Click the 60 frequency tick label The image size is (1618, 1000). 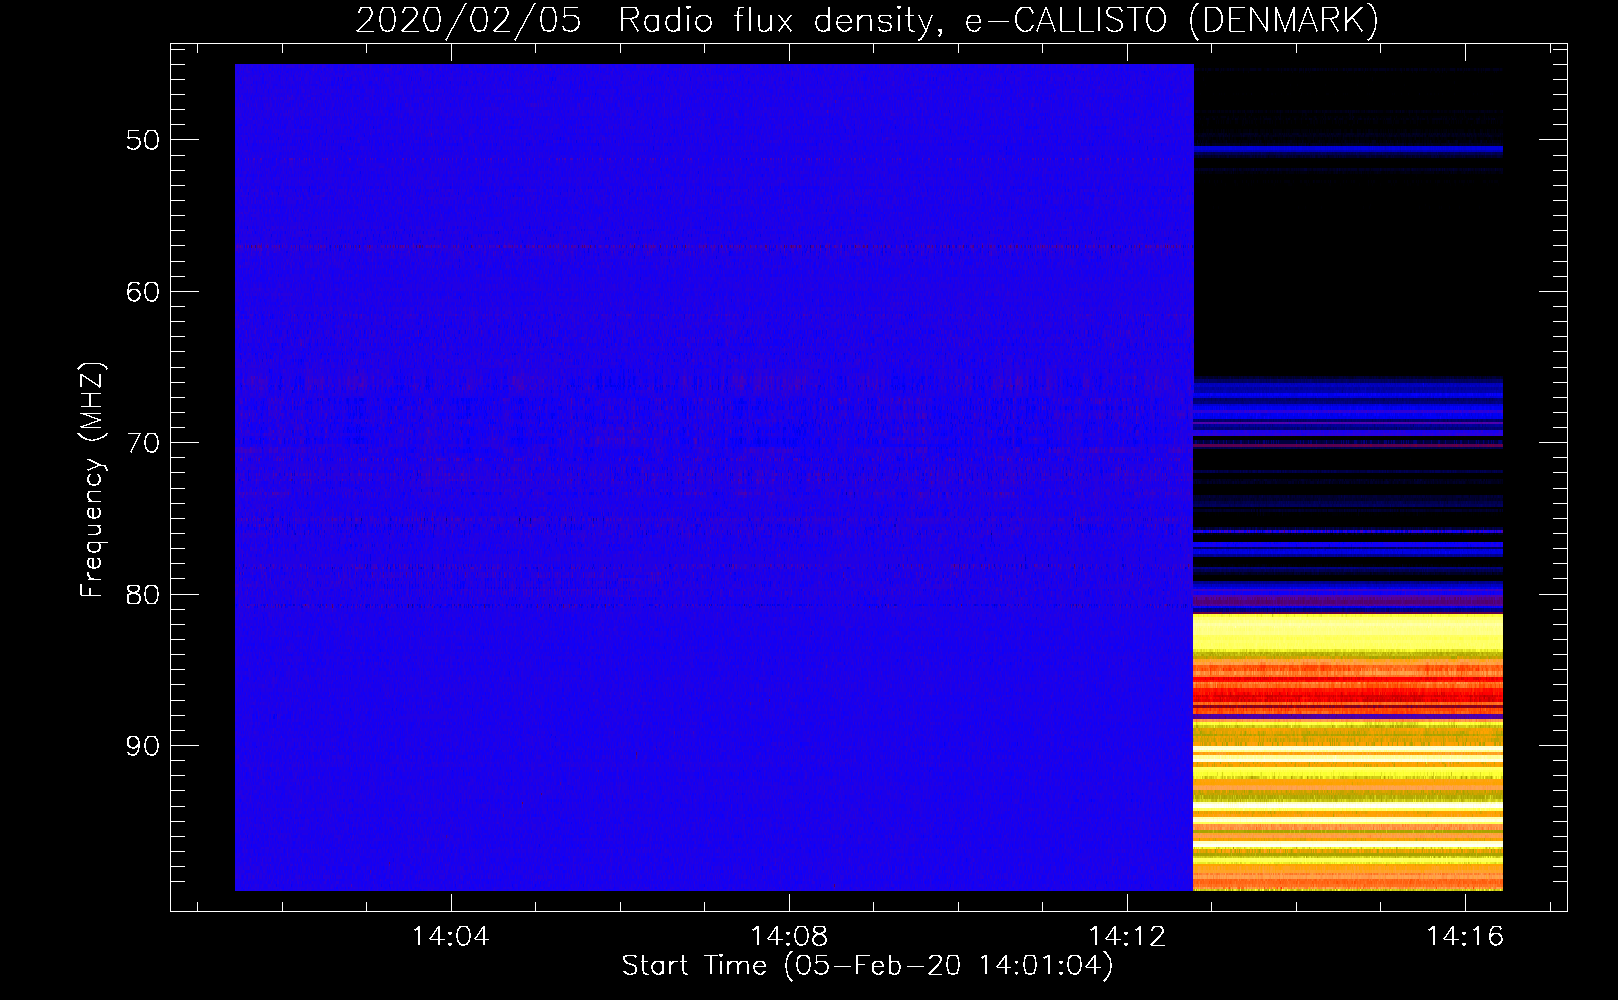[x=143, y=292]
